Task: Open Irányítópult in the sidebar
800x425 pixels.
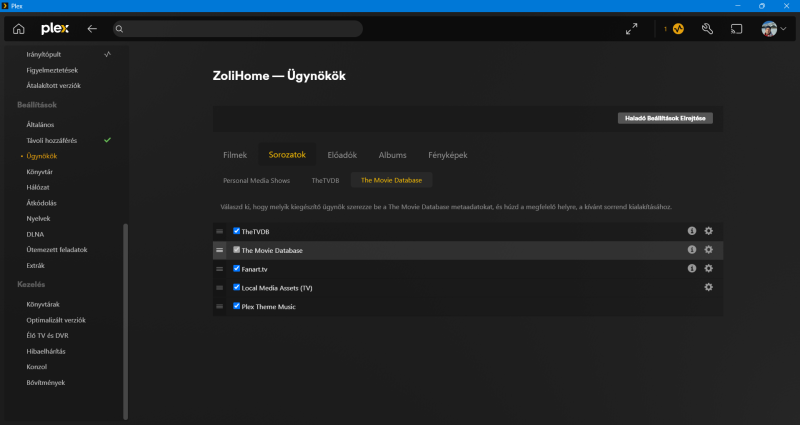Action: coord(44,55)
